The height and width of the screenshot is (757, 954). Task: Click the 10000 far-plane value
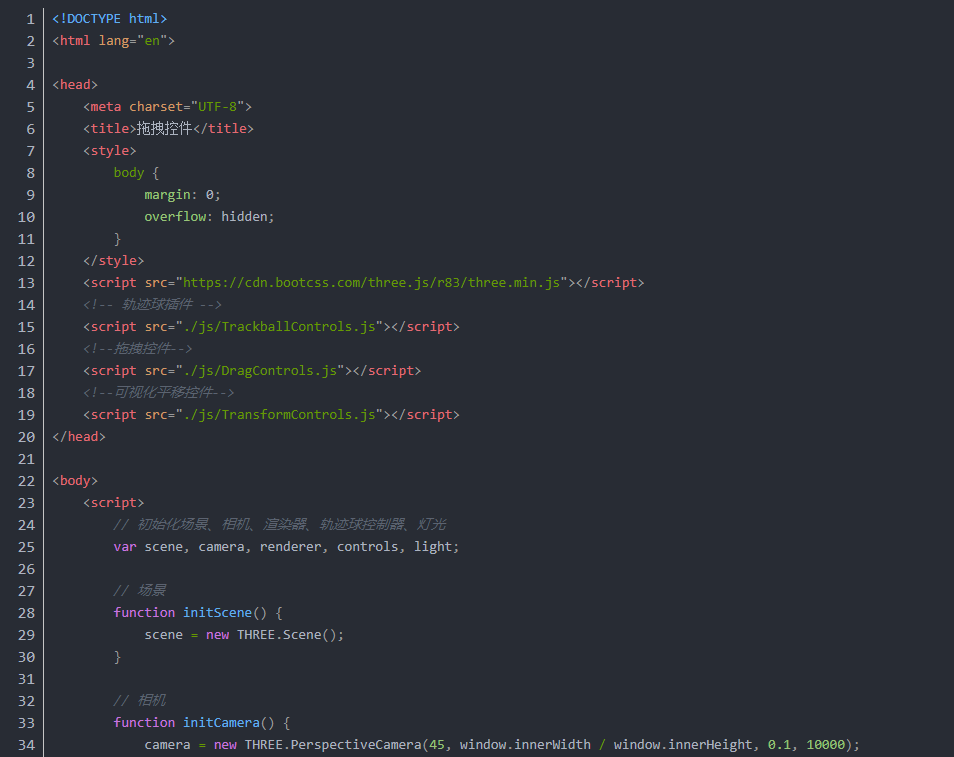[826, 744]
